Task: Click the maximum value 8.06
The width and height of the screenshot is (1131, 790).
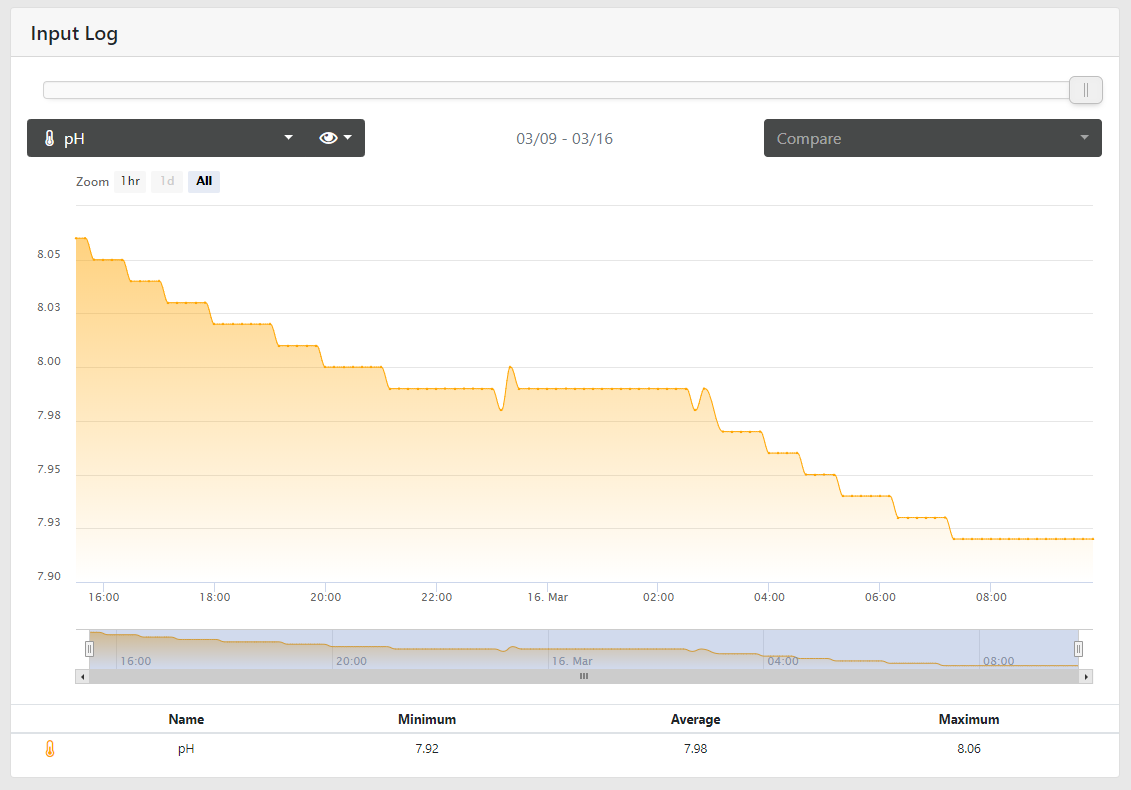Action: [969, 749]
